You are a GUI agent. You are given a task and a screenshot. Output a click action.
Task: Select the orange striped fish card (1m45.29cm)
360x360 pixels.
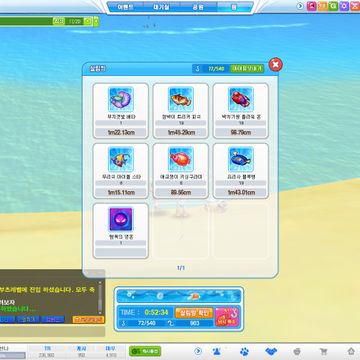[181, 111]
